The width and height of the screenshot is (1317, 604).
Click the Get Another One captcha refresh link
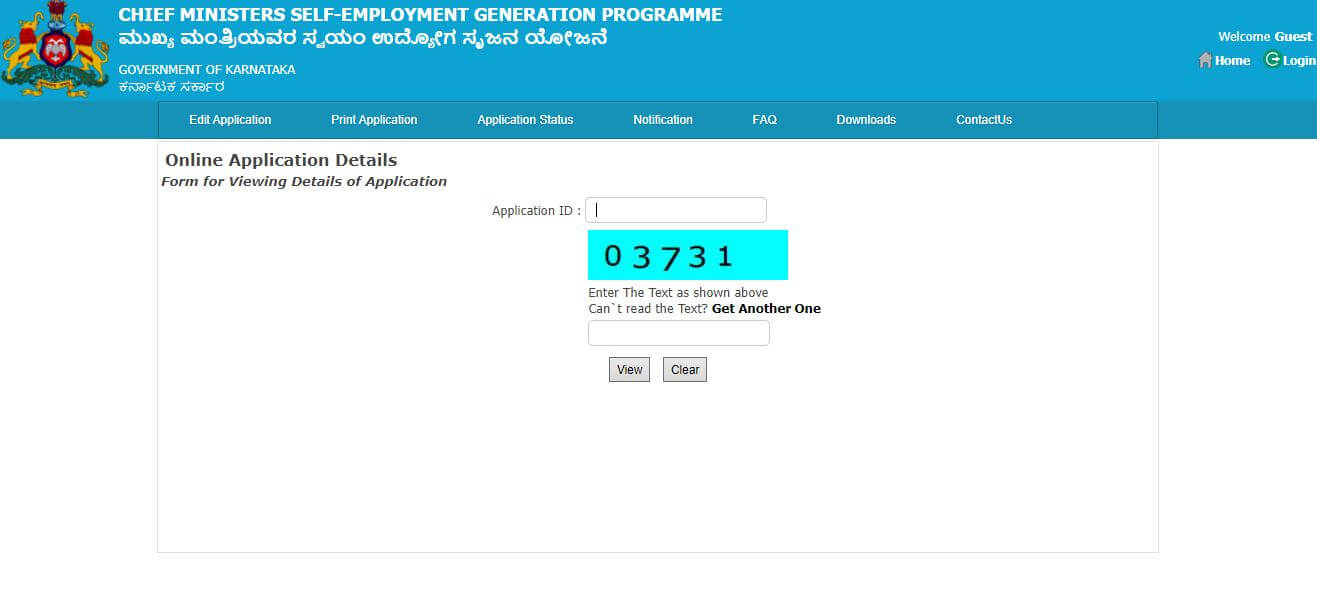point(766,308)
